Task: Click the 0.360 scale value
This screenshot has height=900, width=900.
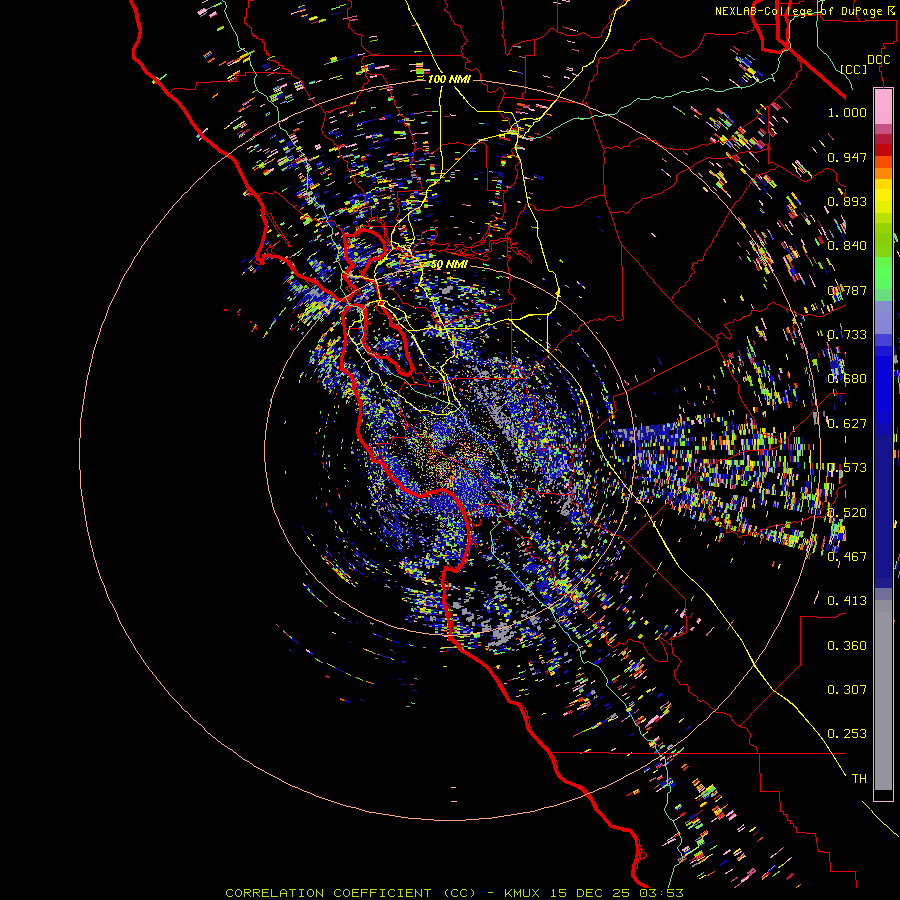Action: [847, 646]
